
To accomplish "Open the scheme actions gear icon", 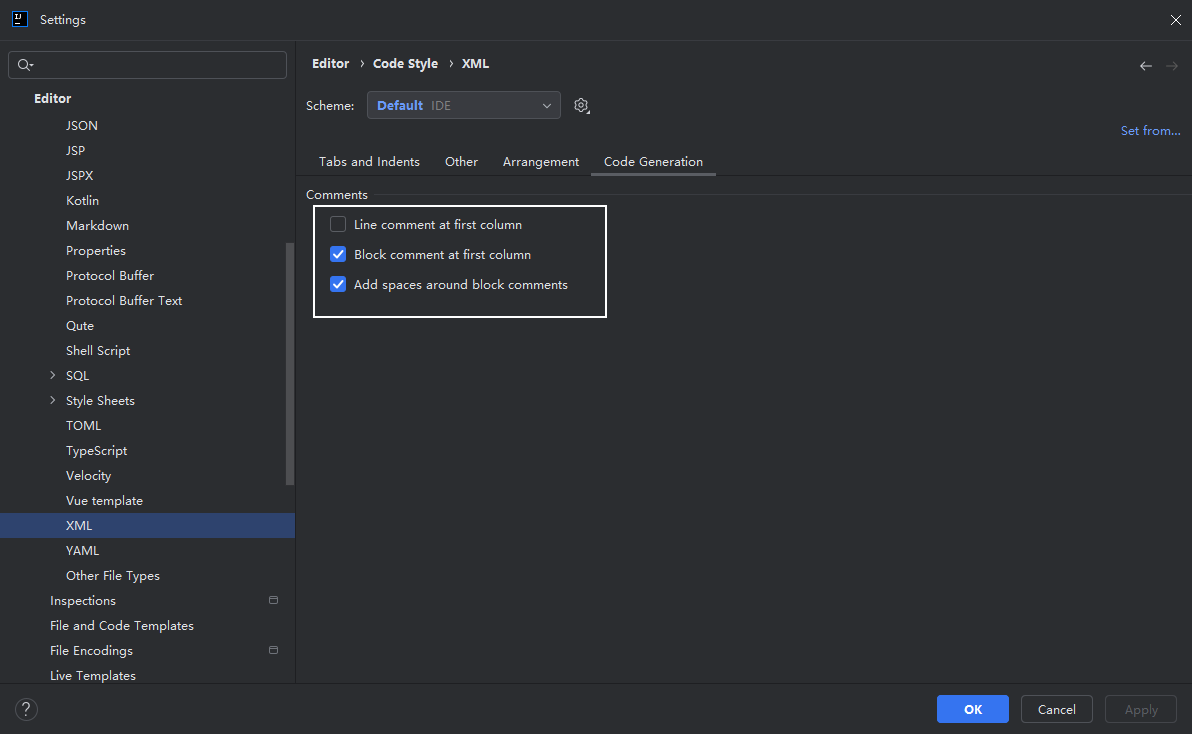I will 582,106.
